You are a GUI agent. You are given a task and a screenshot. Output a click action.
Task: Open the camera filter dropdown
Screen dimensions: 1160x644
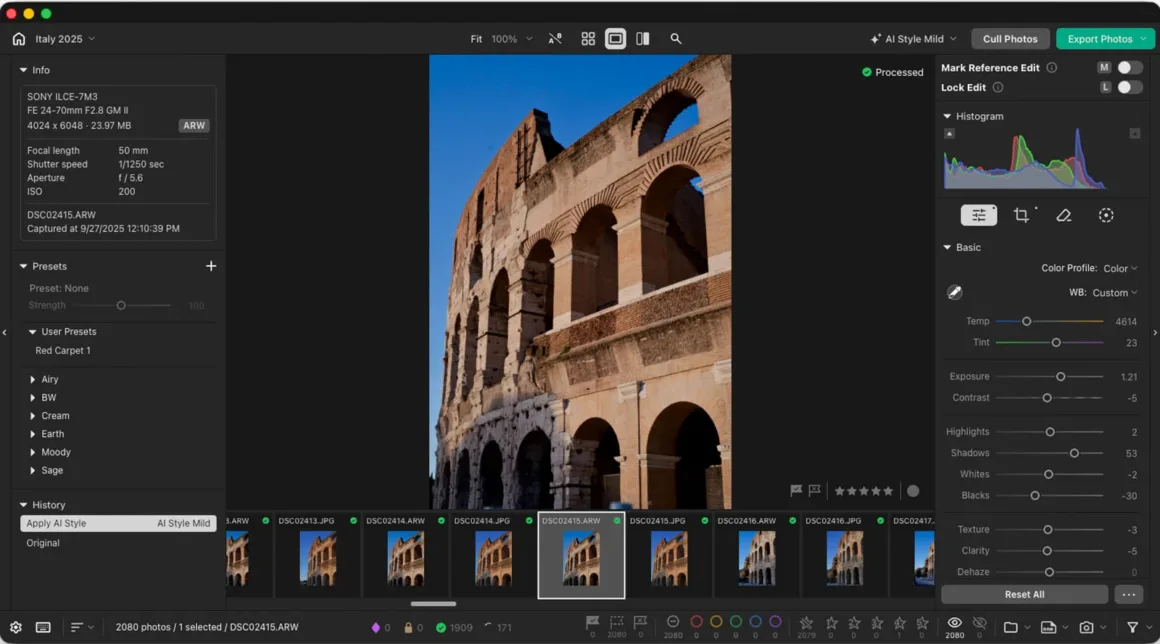point(1092,627)
